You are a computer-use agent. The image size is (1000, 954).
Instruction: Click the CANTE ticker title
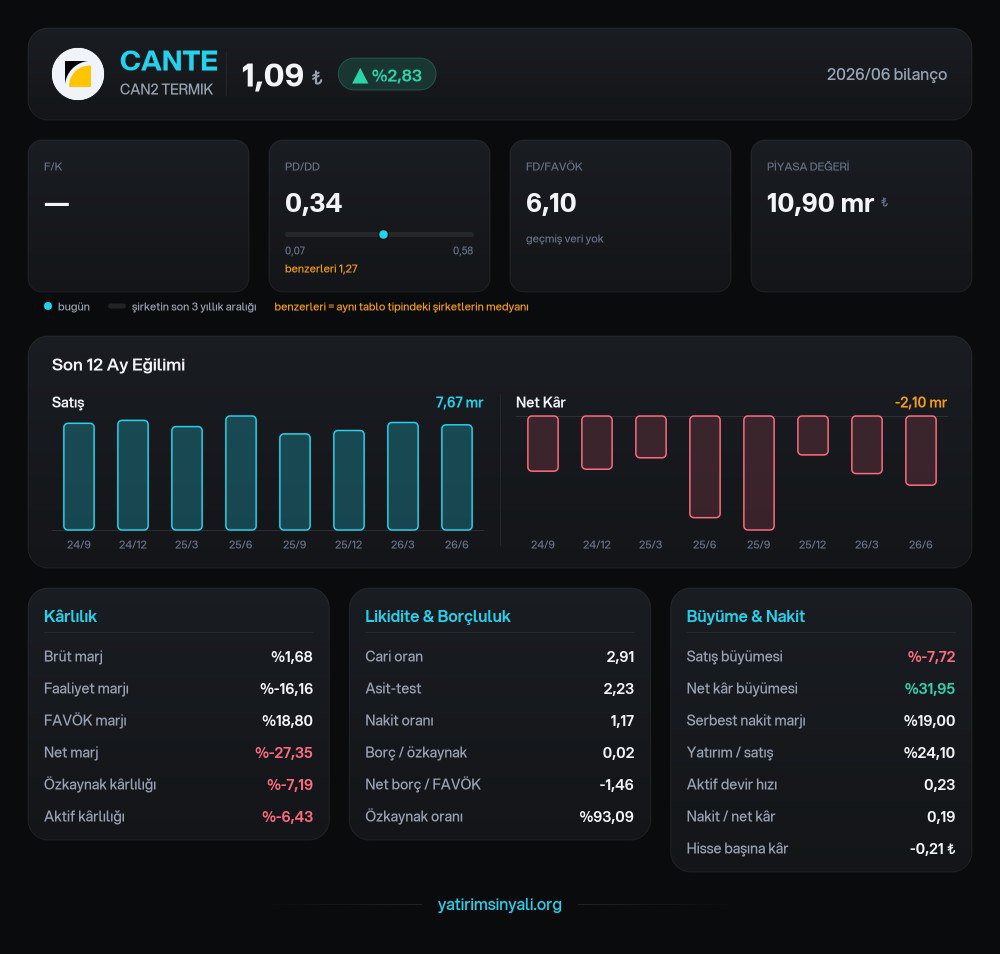pos(169,61)
